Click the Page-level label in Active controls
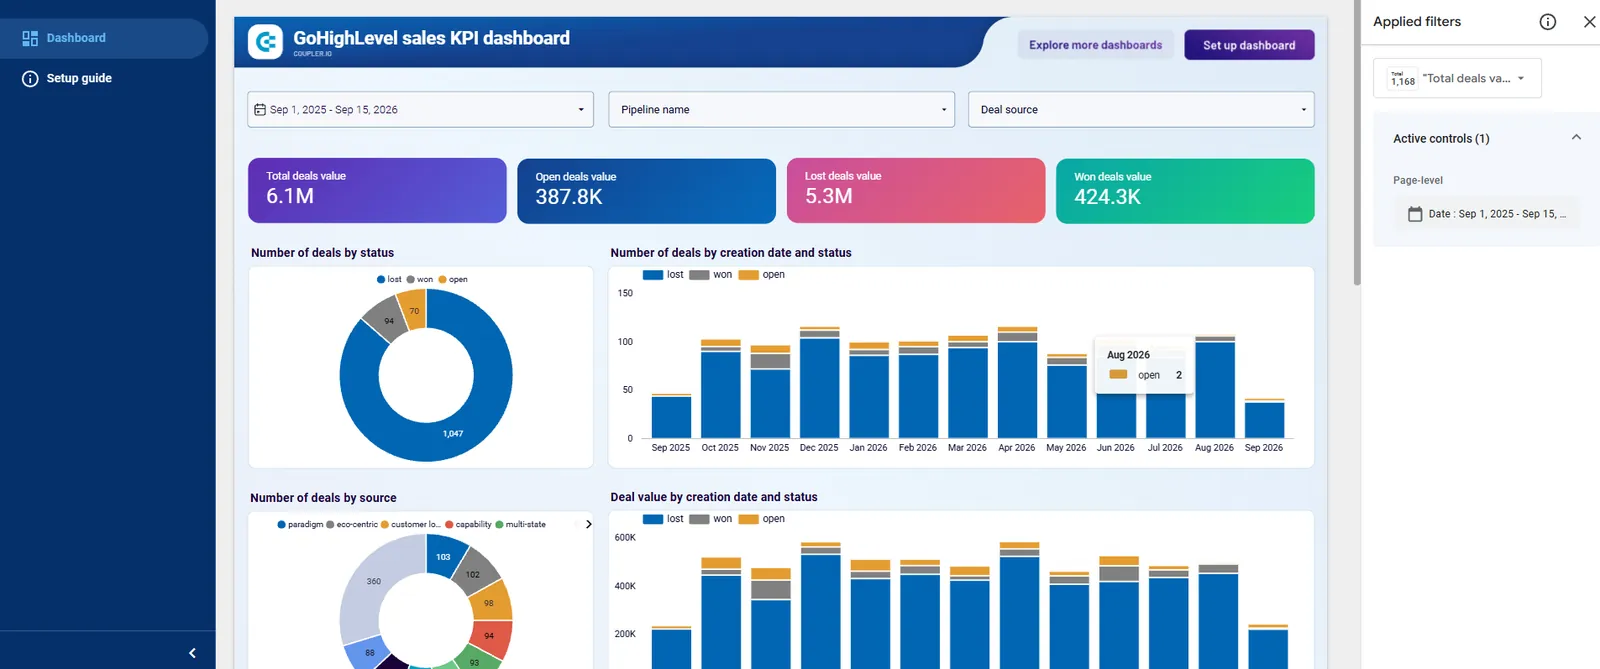Screen dimensions: 1600x669 coord(1418,180)
